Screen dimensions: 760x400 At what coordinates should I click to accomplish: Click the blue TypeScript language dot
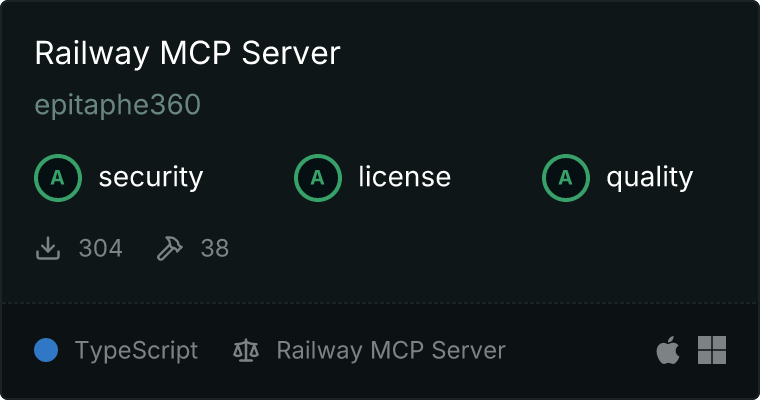[x=46, y=350]
